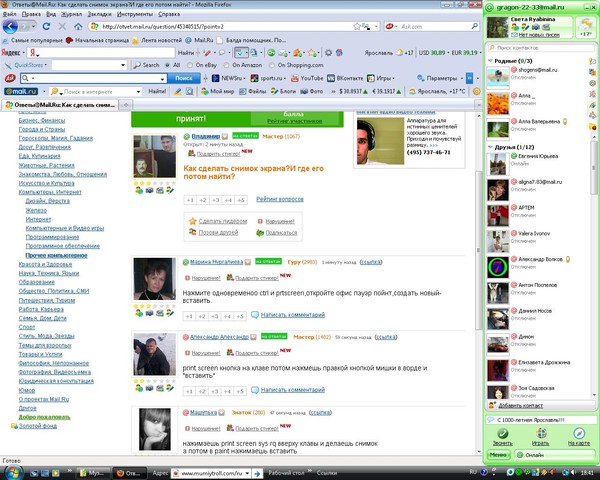The height and width of the screenshot is (480, 600).
Task: Click the Играть games icon in Agent
Action: point(541,434)
